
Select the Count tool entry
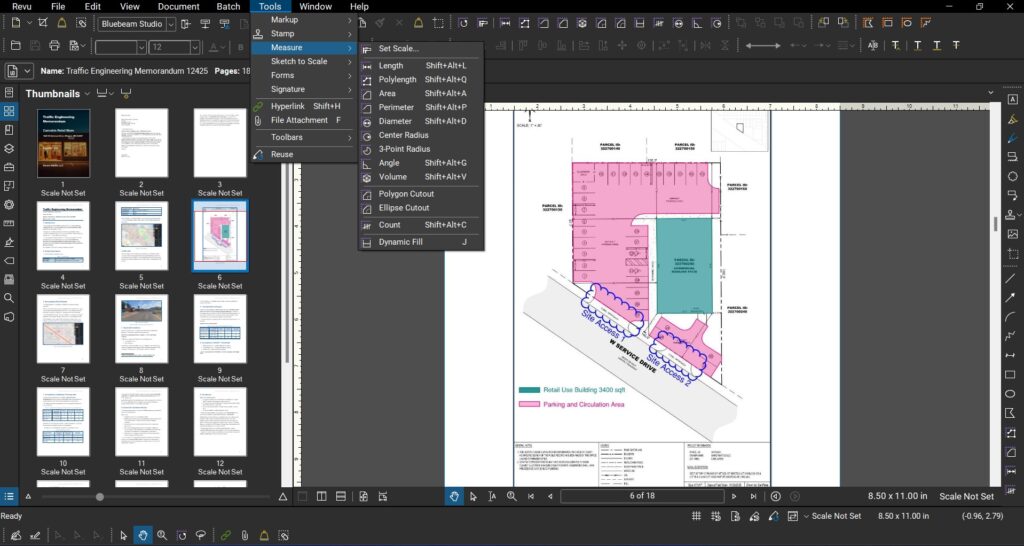coord(421,225)
